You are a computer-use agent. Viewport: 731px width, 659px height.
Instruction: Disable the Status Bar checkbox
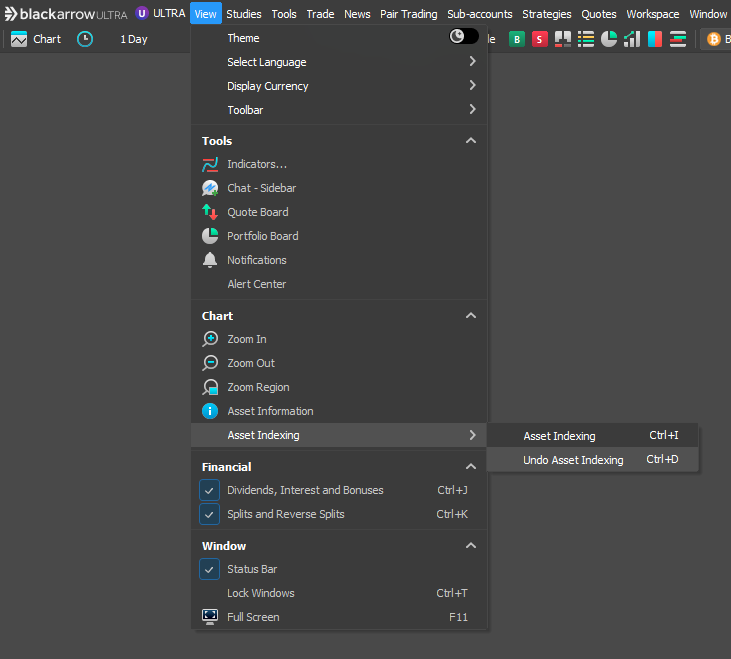[210, 569]
